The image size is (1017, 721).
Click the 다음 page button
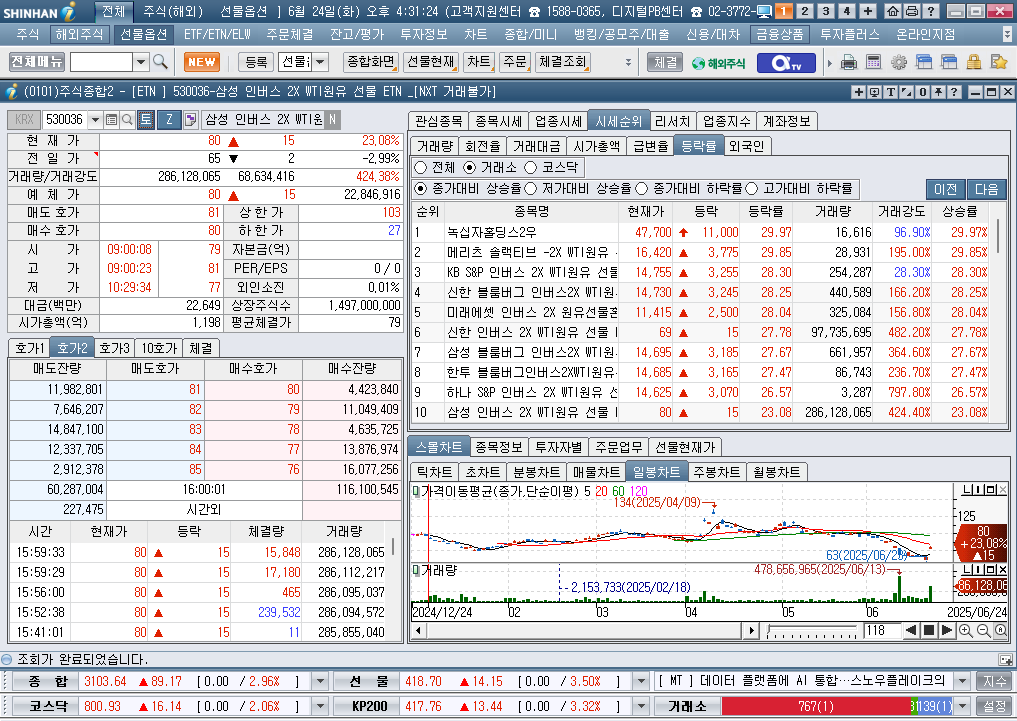click(987, 189)
